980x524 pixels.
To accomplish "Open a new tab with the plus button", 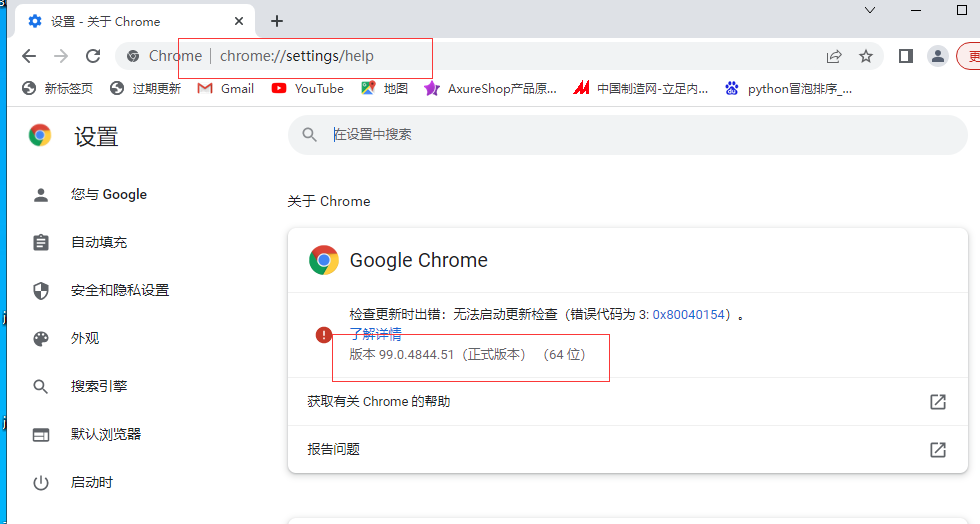I will tap(277, 21).
